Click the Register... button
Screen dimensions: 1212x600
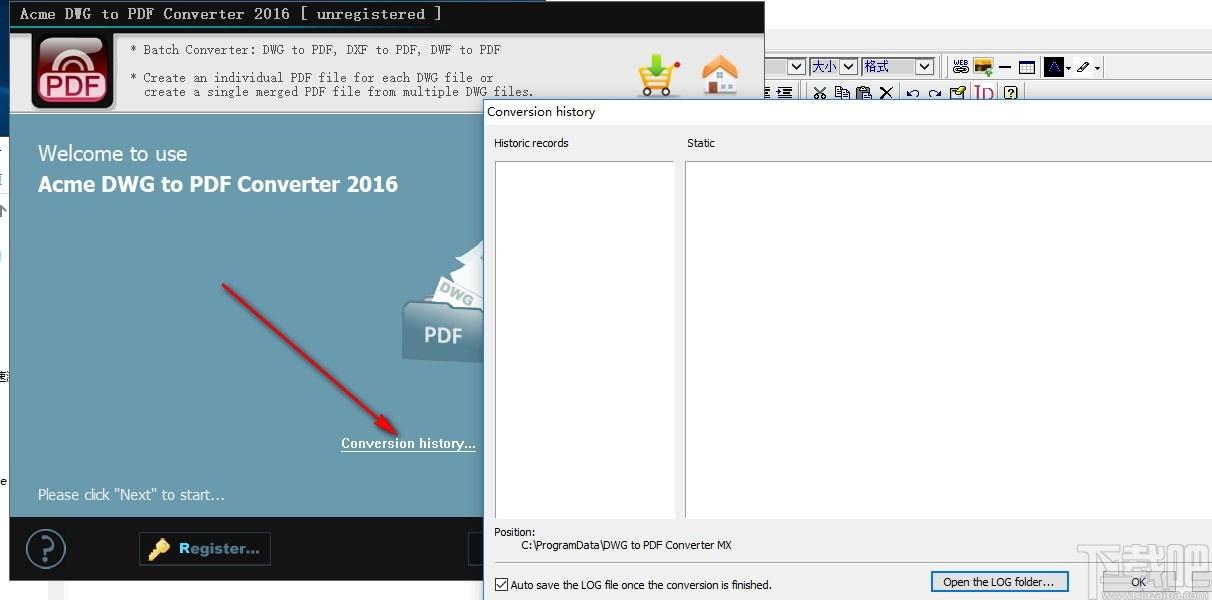205,548
